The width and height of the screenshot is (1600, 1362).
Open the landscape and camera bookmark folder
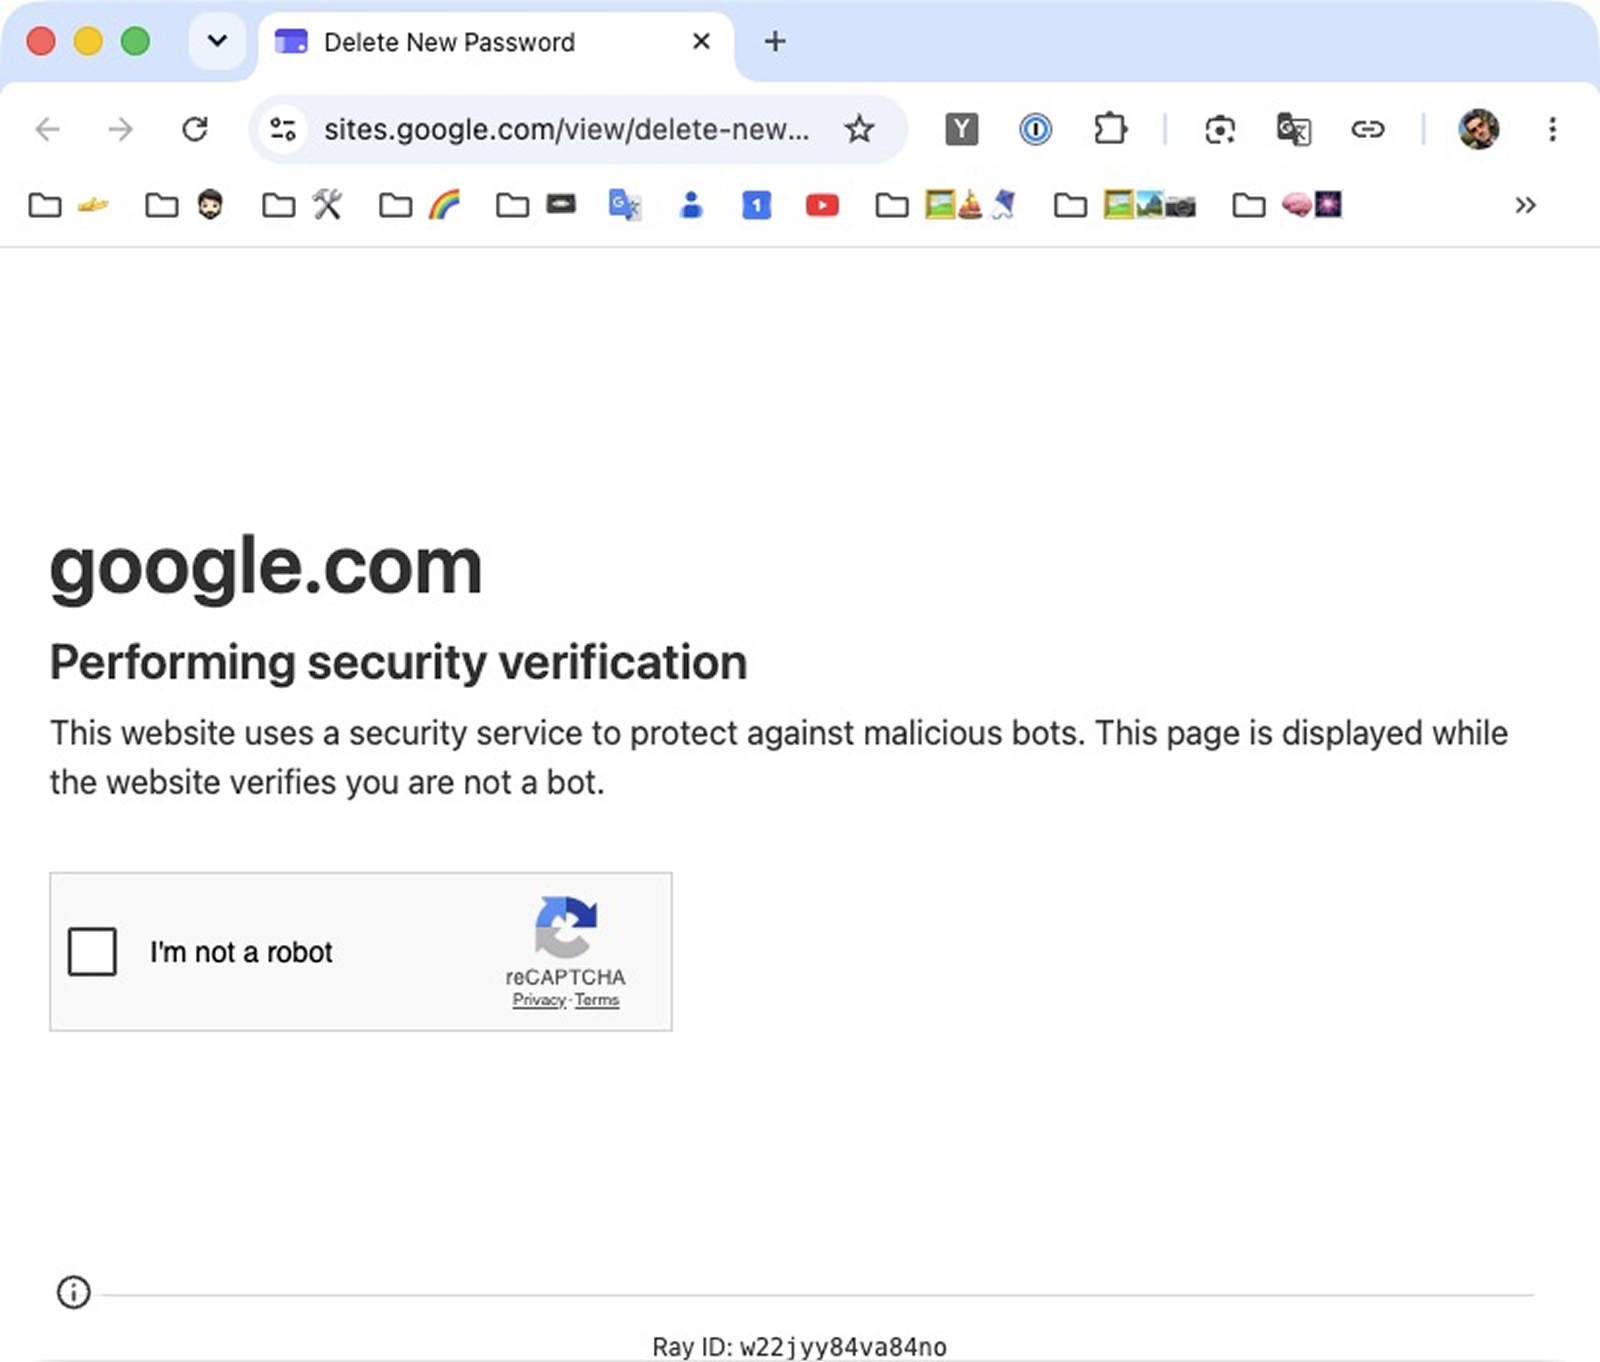point(1125,205)
